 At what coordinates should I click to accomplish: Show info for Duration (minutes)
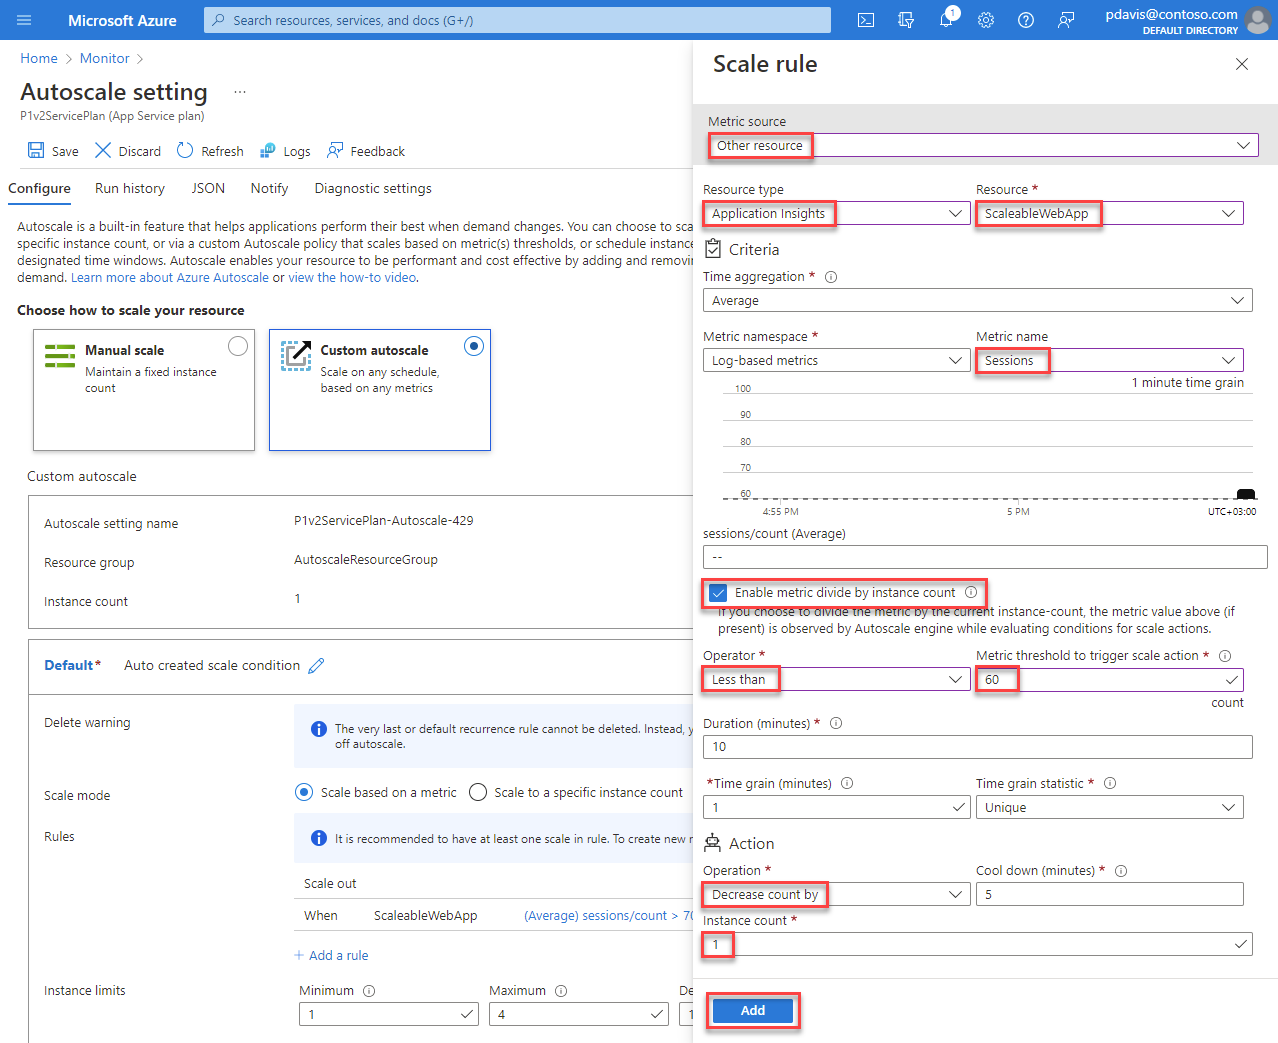pyautogui.click(x=836, y=723)
